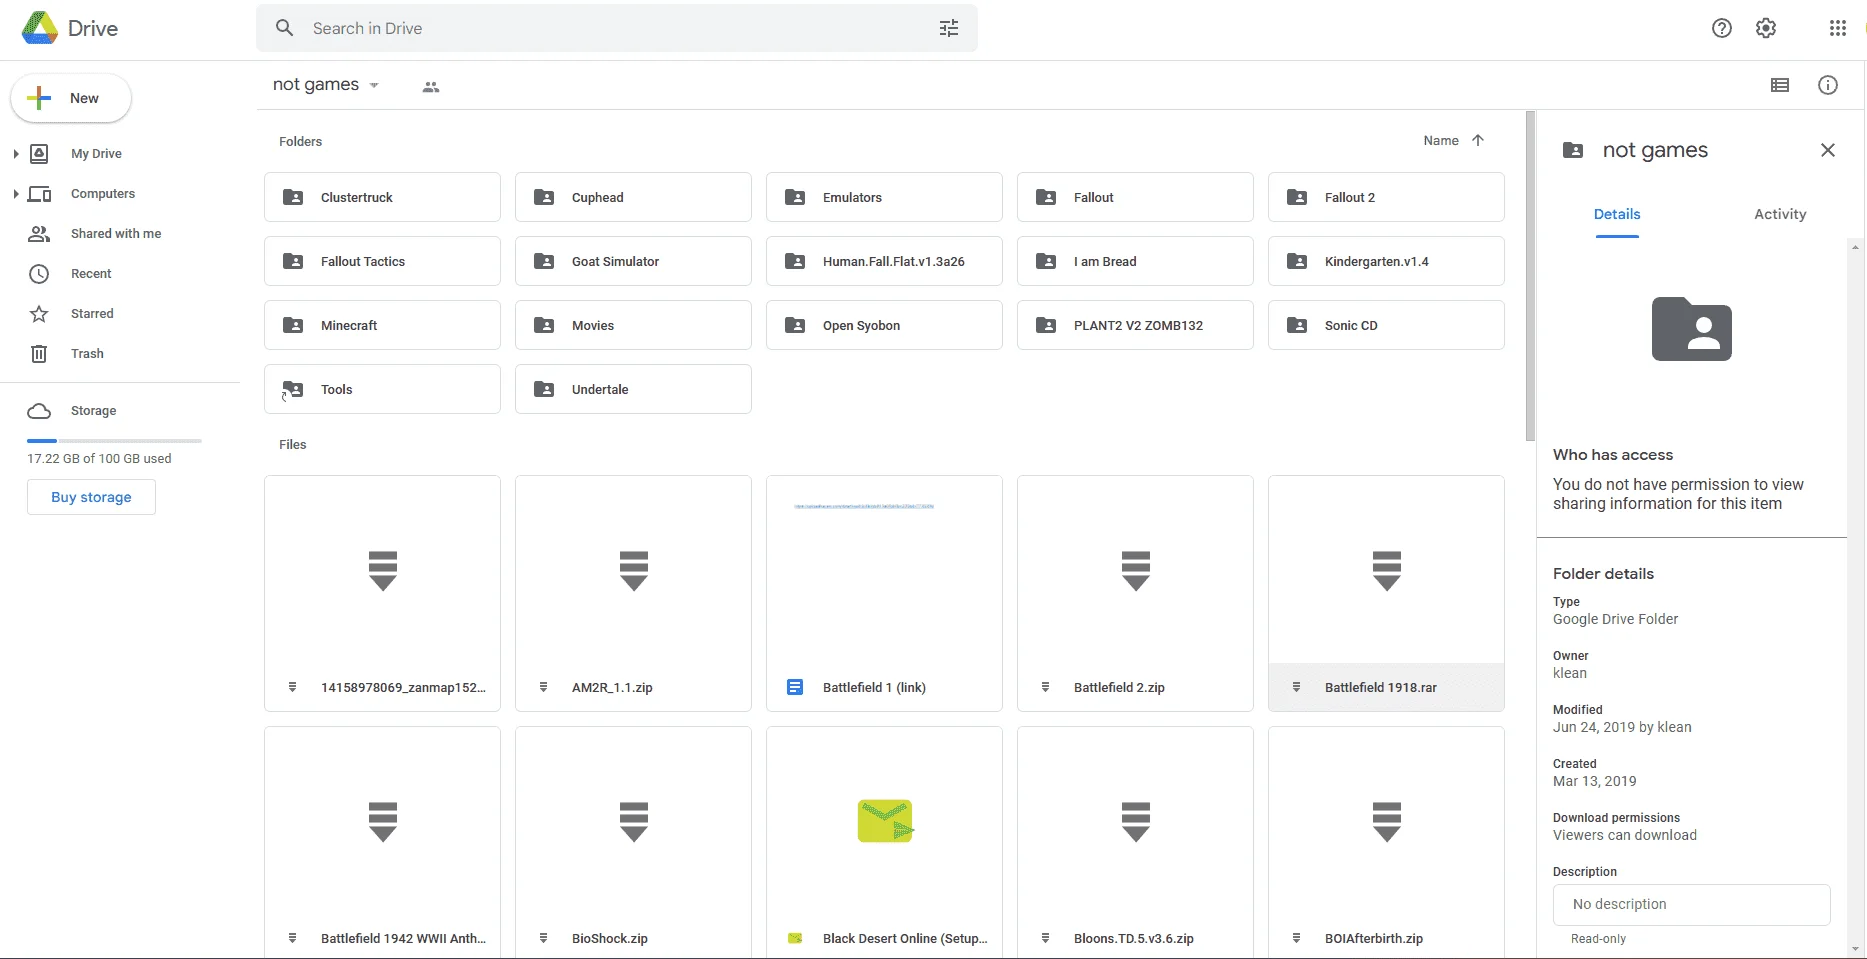
Task: Click Buy storage
Action: (x=91, y=497)
